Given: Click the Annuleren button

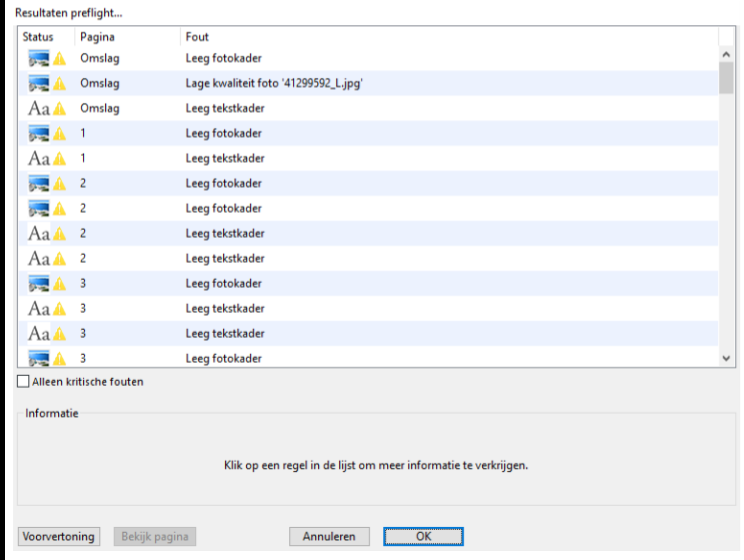Looking at the screenshot, I should coord(329,537).
